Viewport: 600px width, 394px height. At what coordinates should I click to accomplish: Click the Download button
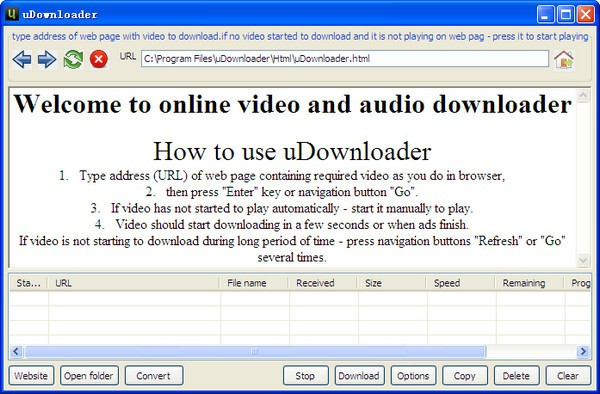(359, 375)
